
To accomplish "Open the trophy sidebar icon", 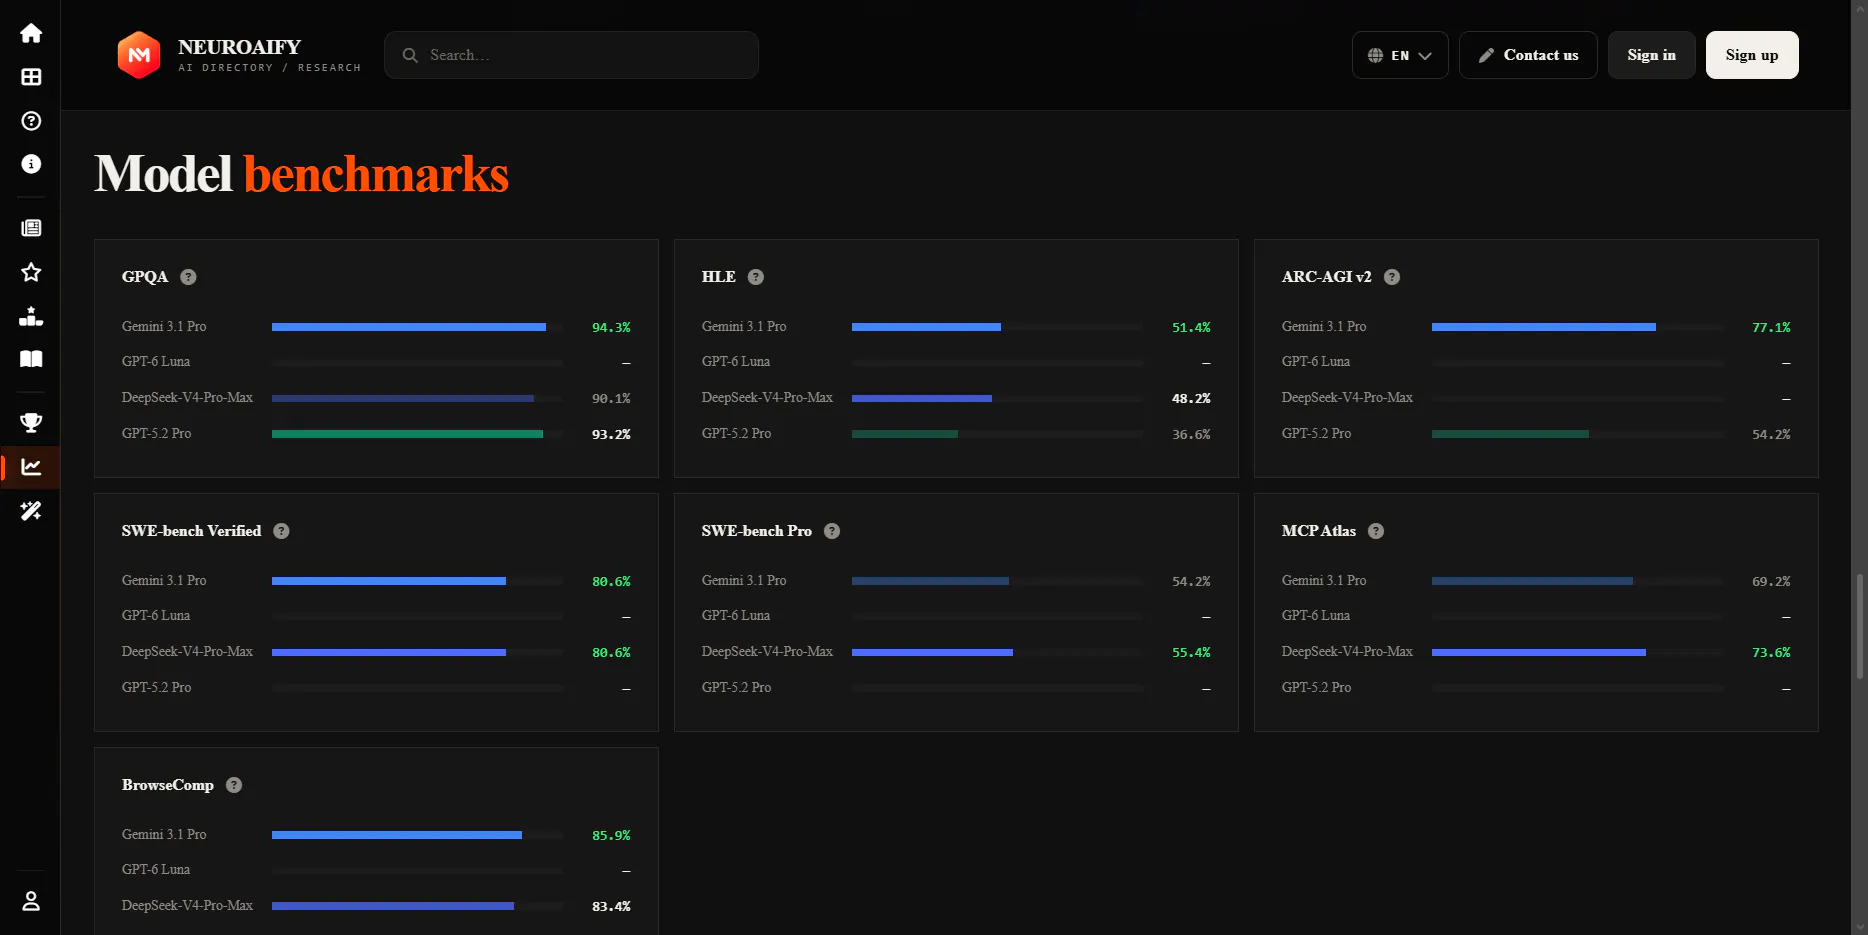I will (31, 423).
